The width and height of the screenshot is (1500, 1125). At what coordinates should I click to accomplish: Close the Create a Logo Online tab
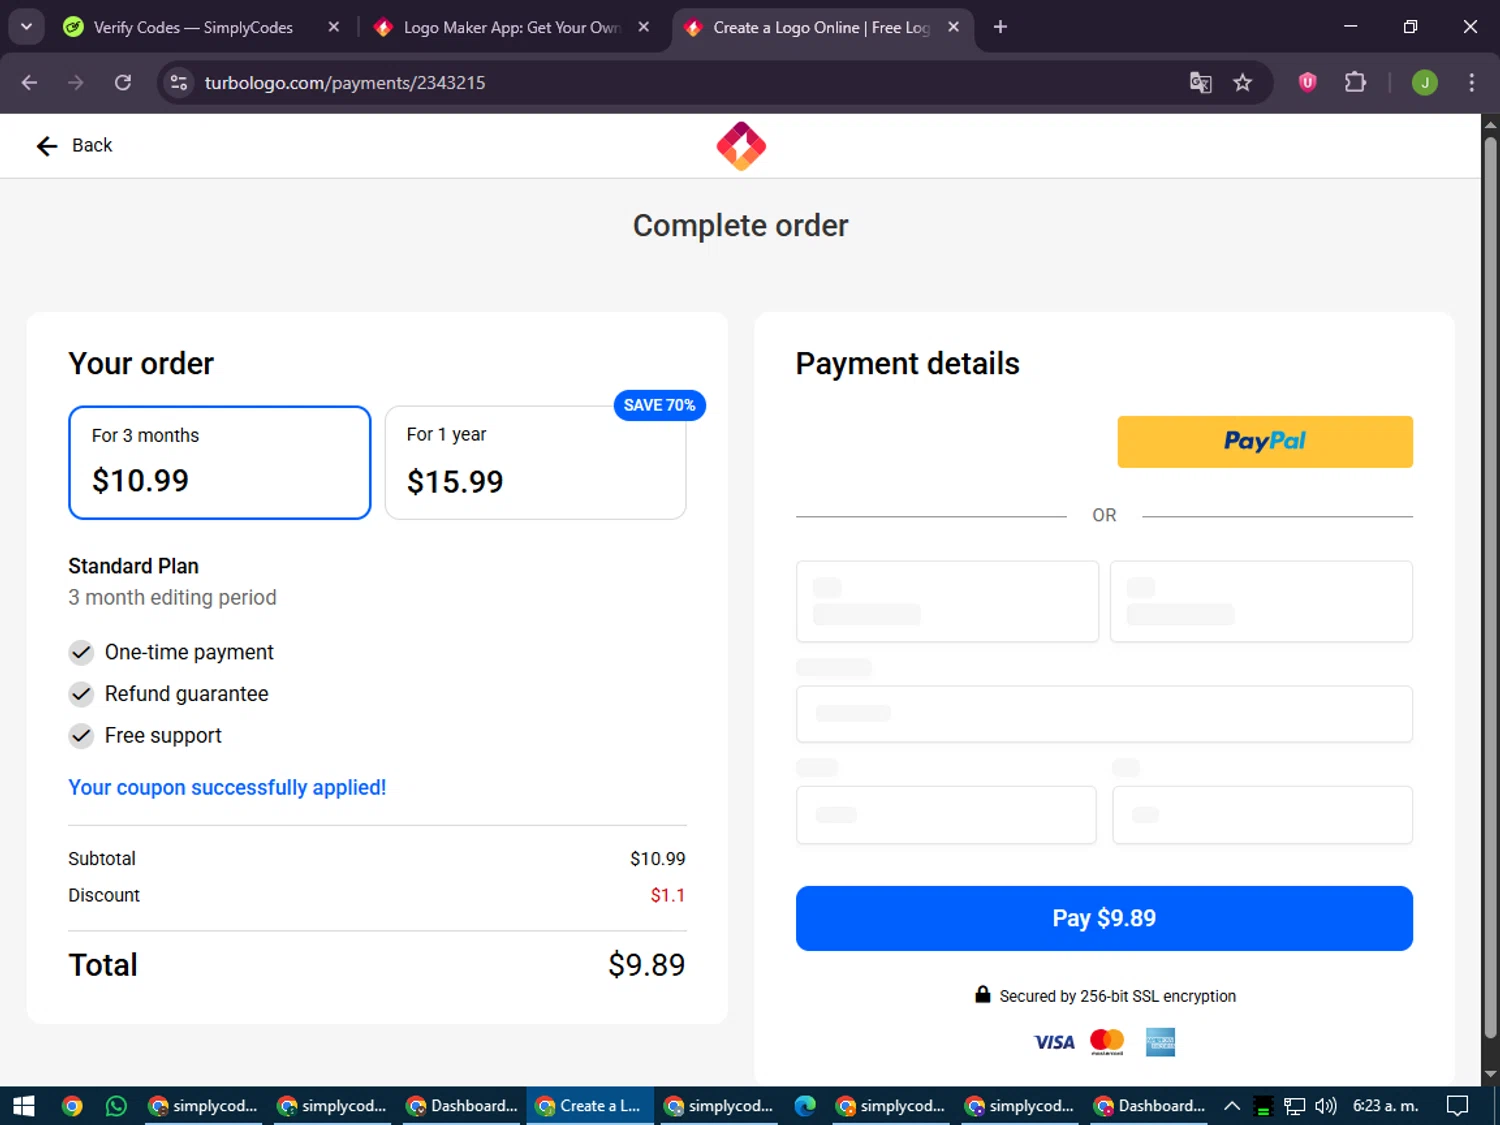[x=953, y=27]
